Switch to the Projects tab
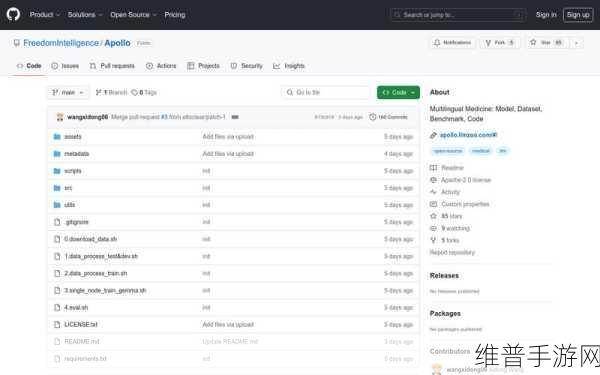 tap(203, 66)
